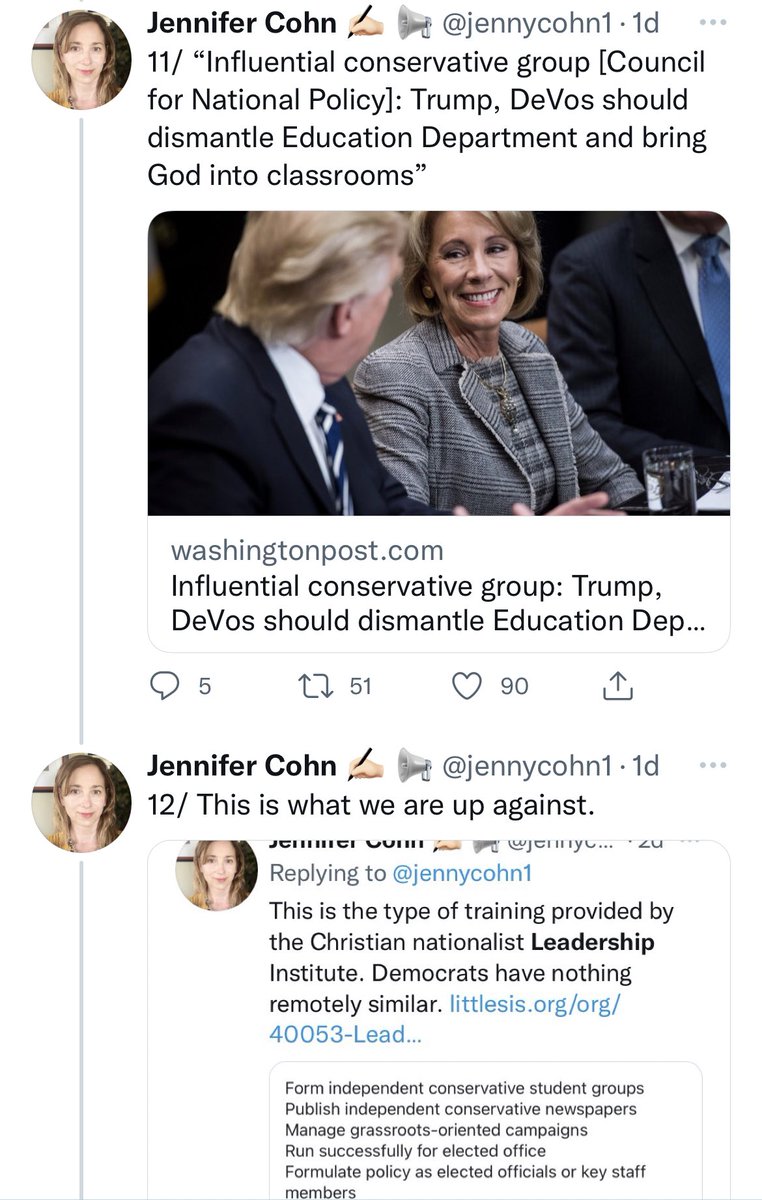Viewport: 762px width, 1200px height.
Task: Open Jennifer Cohn's name on tweet 11
Action: [242, 22]
